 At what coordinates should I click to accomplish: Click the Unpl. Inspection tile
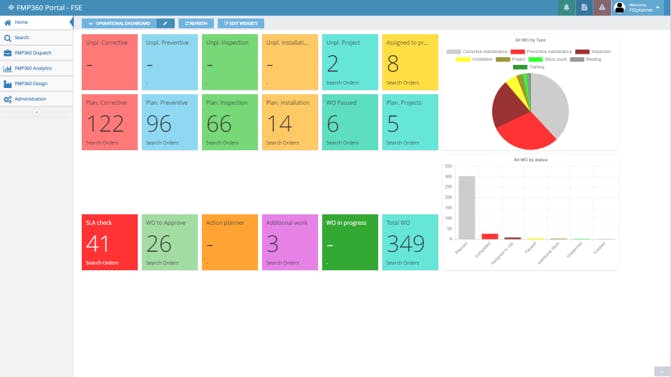click(230, 62)
